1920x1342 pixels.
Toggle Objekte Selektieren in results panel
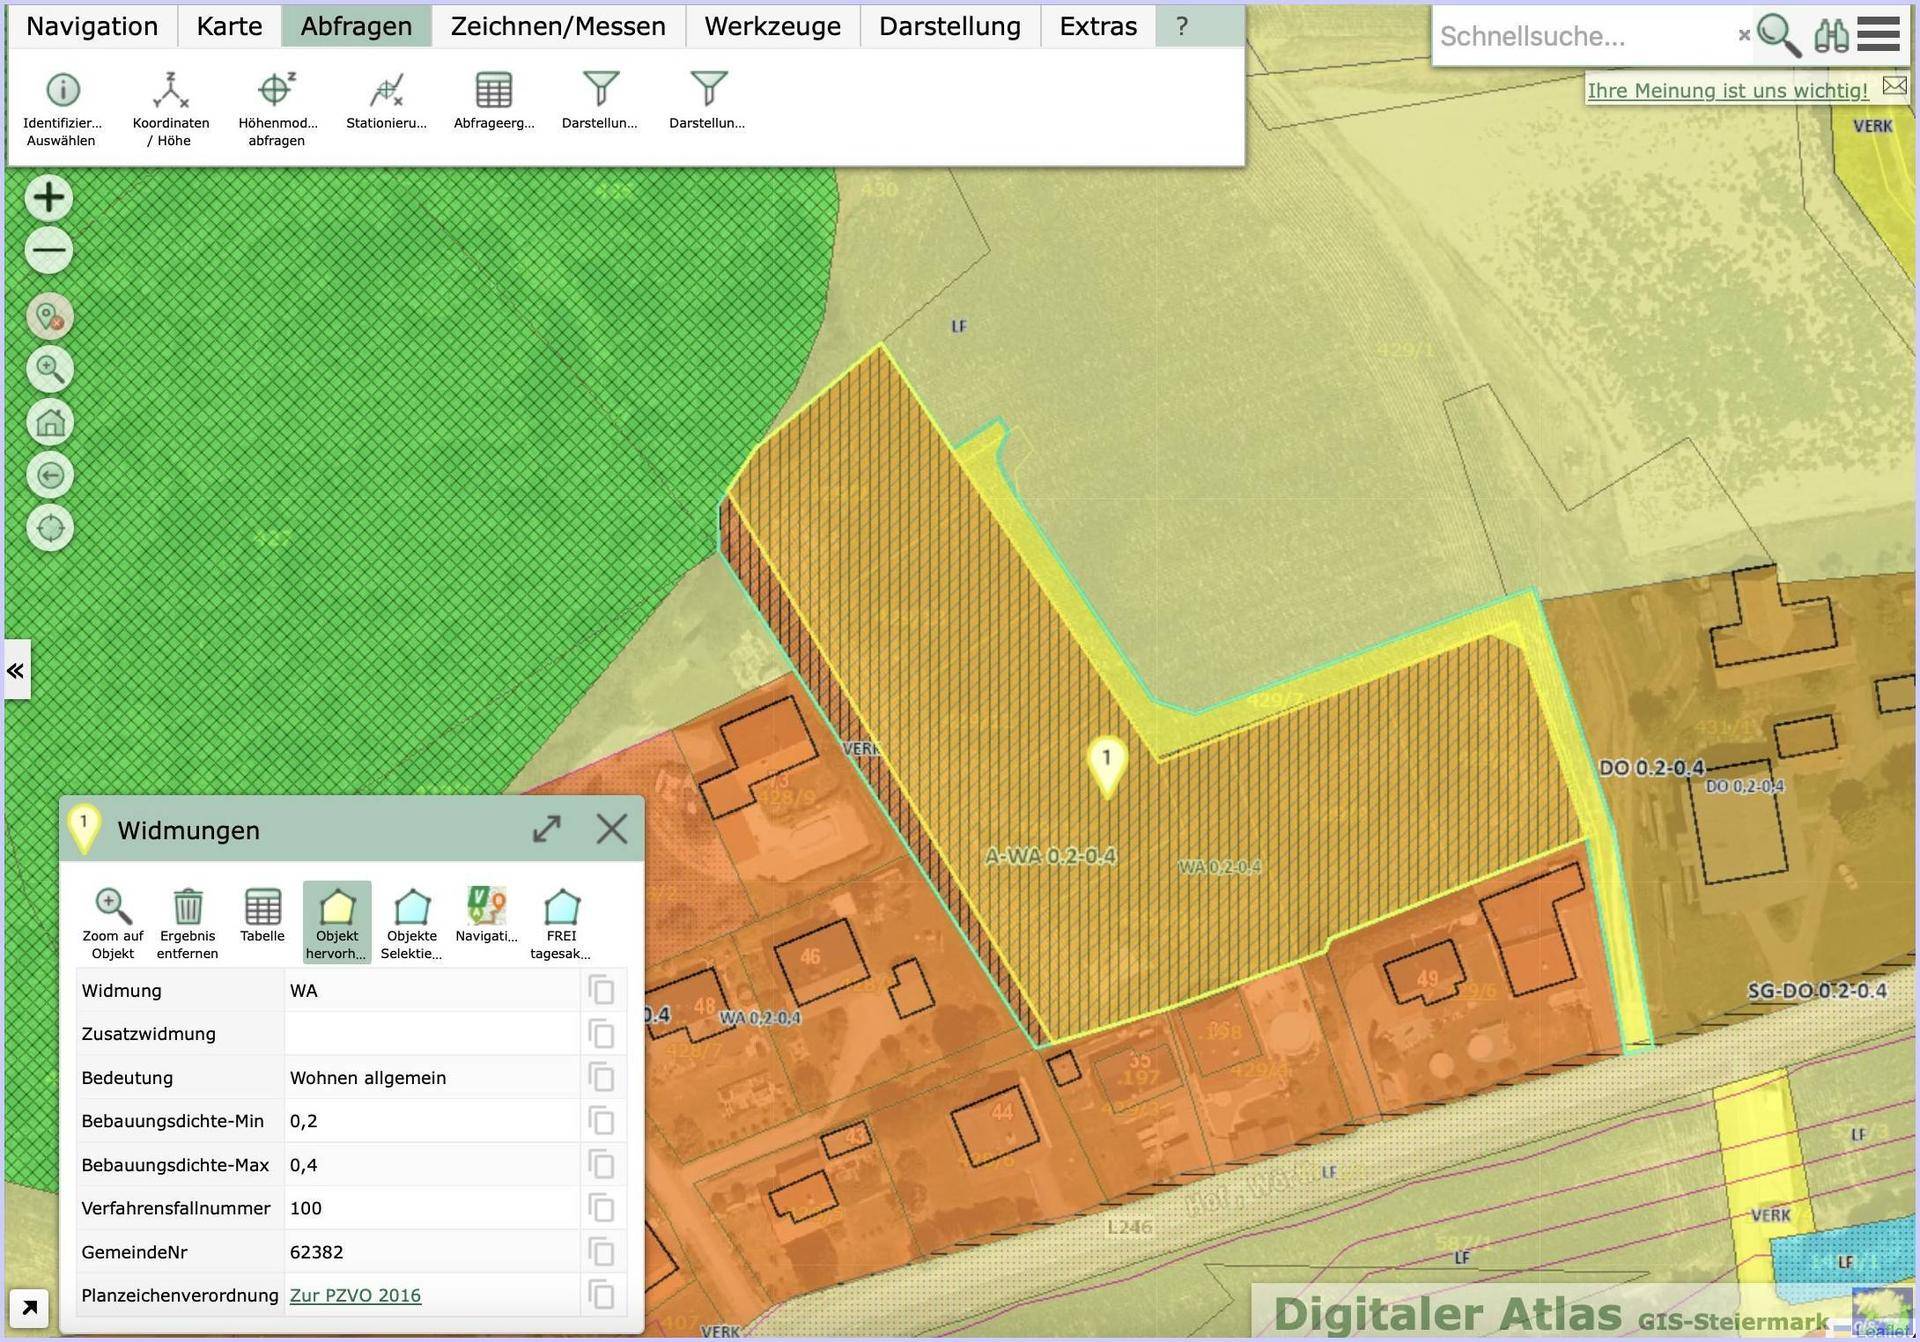pos(412,922)
